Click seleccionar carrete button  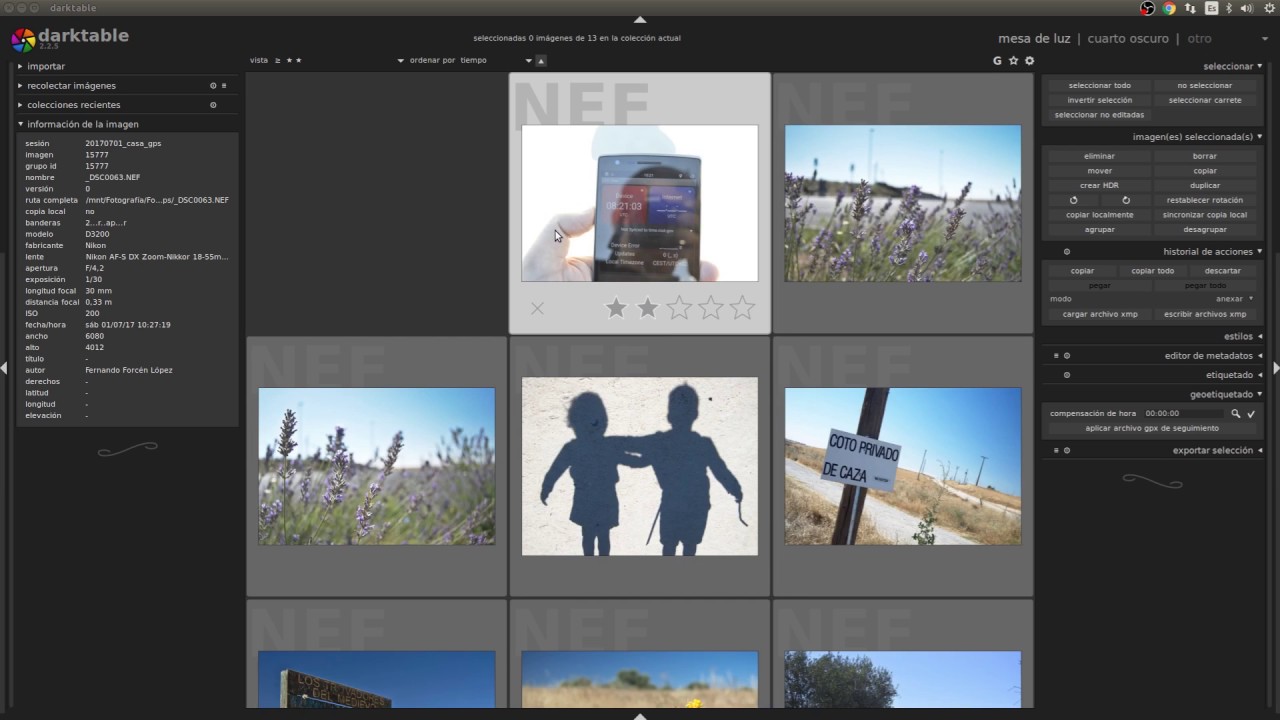click(x=1205, y=100)
